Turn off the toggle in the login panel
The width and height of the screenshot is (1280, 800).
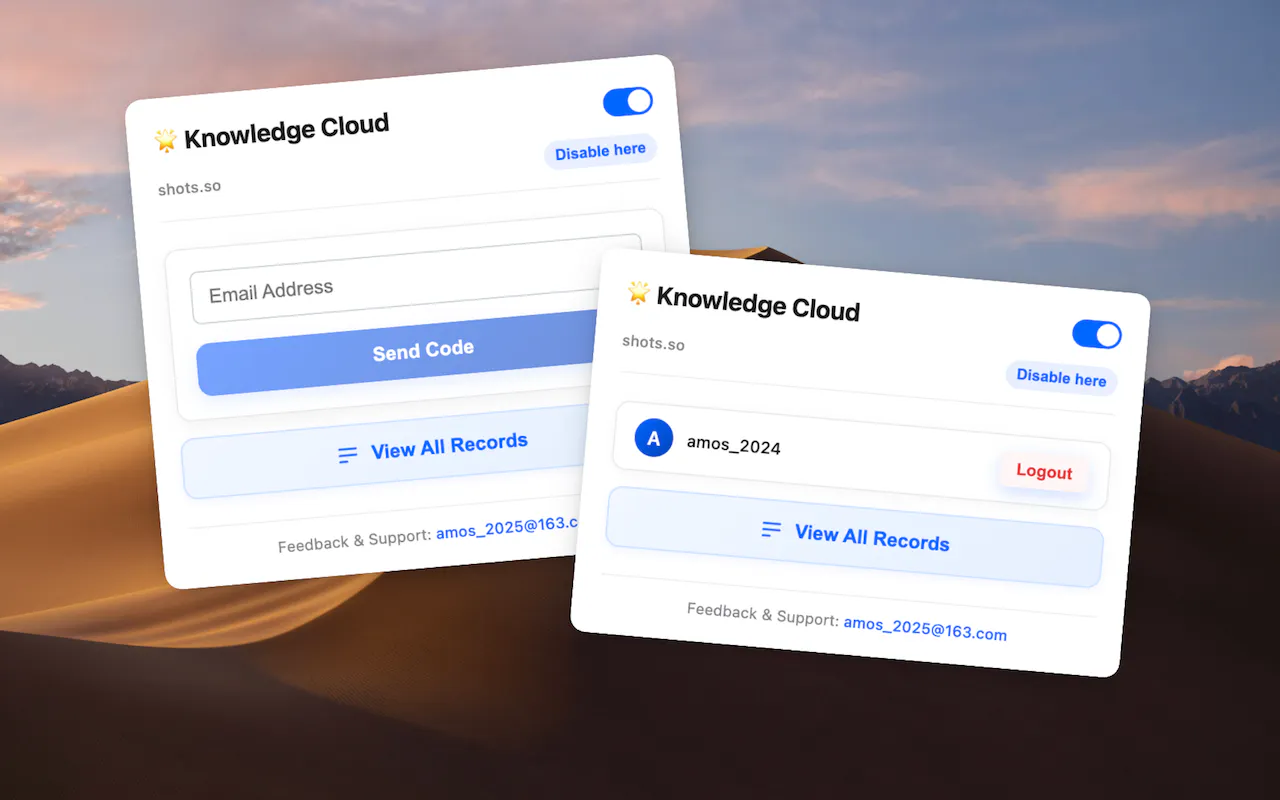point(628,102)
